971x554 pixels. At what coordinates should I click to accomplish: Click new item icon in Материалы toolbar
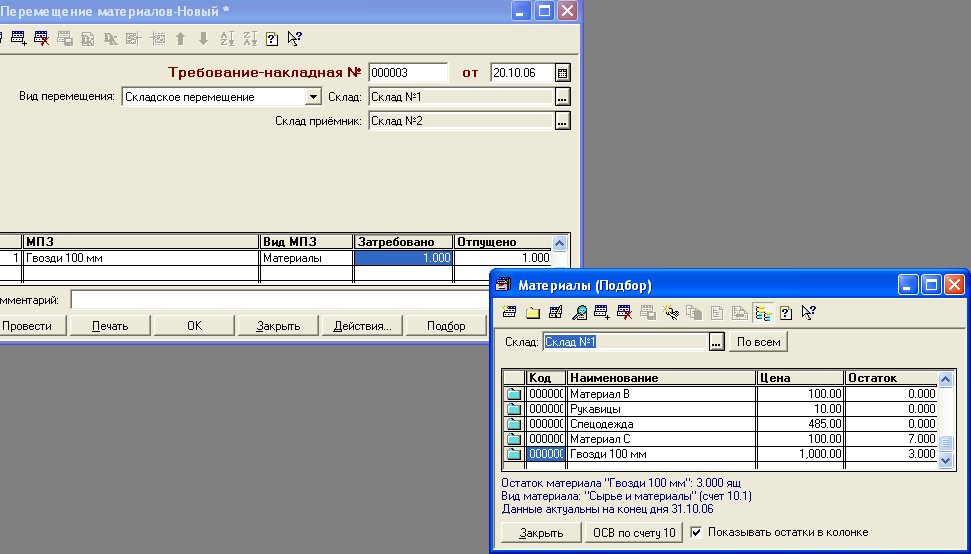click(x=510, y=313)
